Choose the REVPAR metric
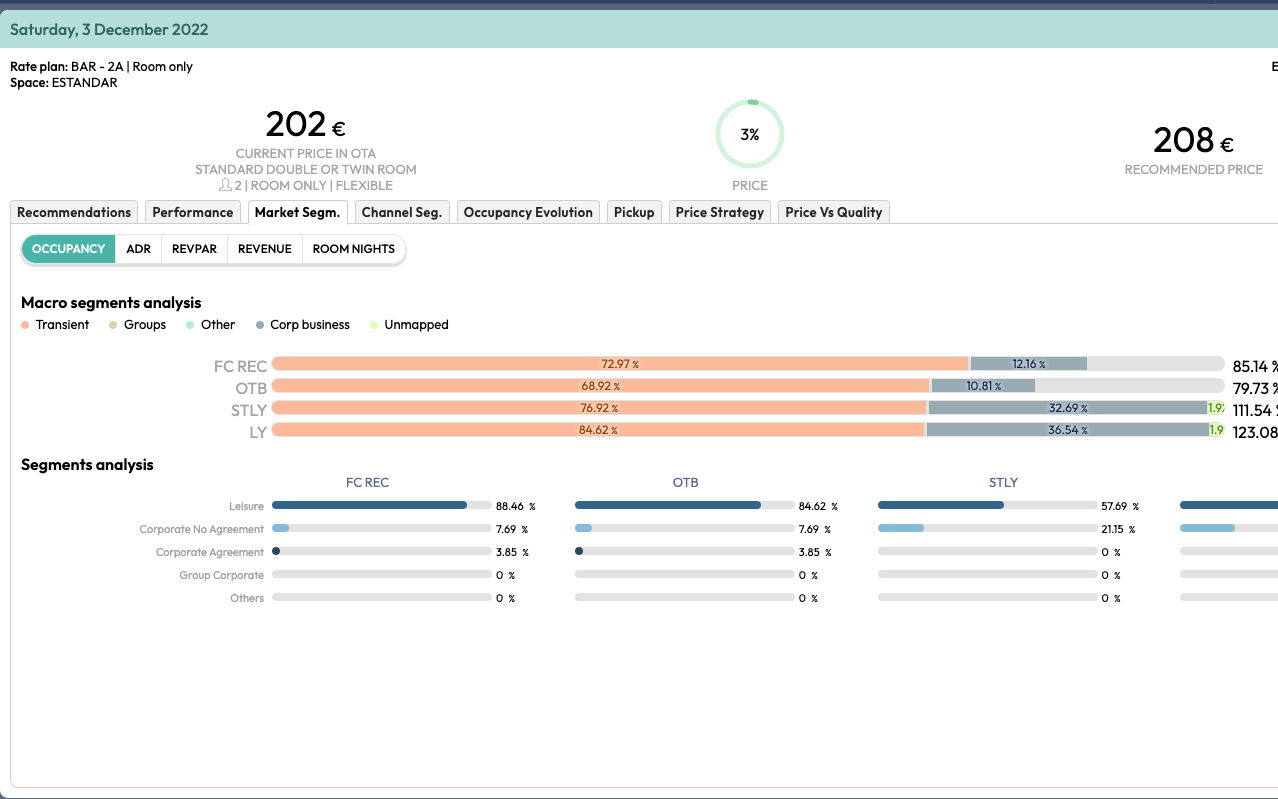The height and width of the screenshot is (799, 1278). coord(194,249)
